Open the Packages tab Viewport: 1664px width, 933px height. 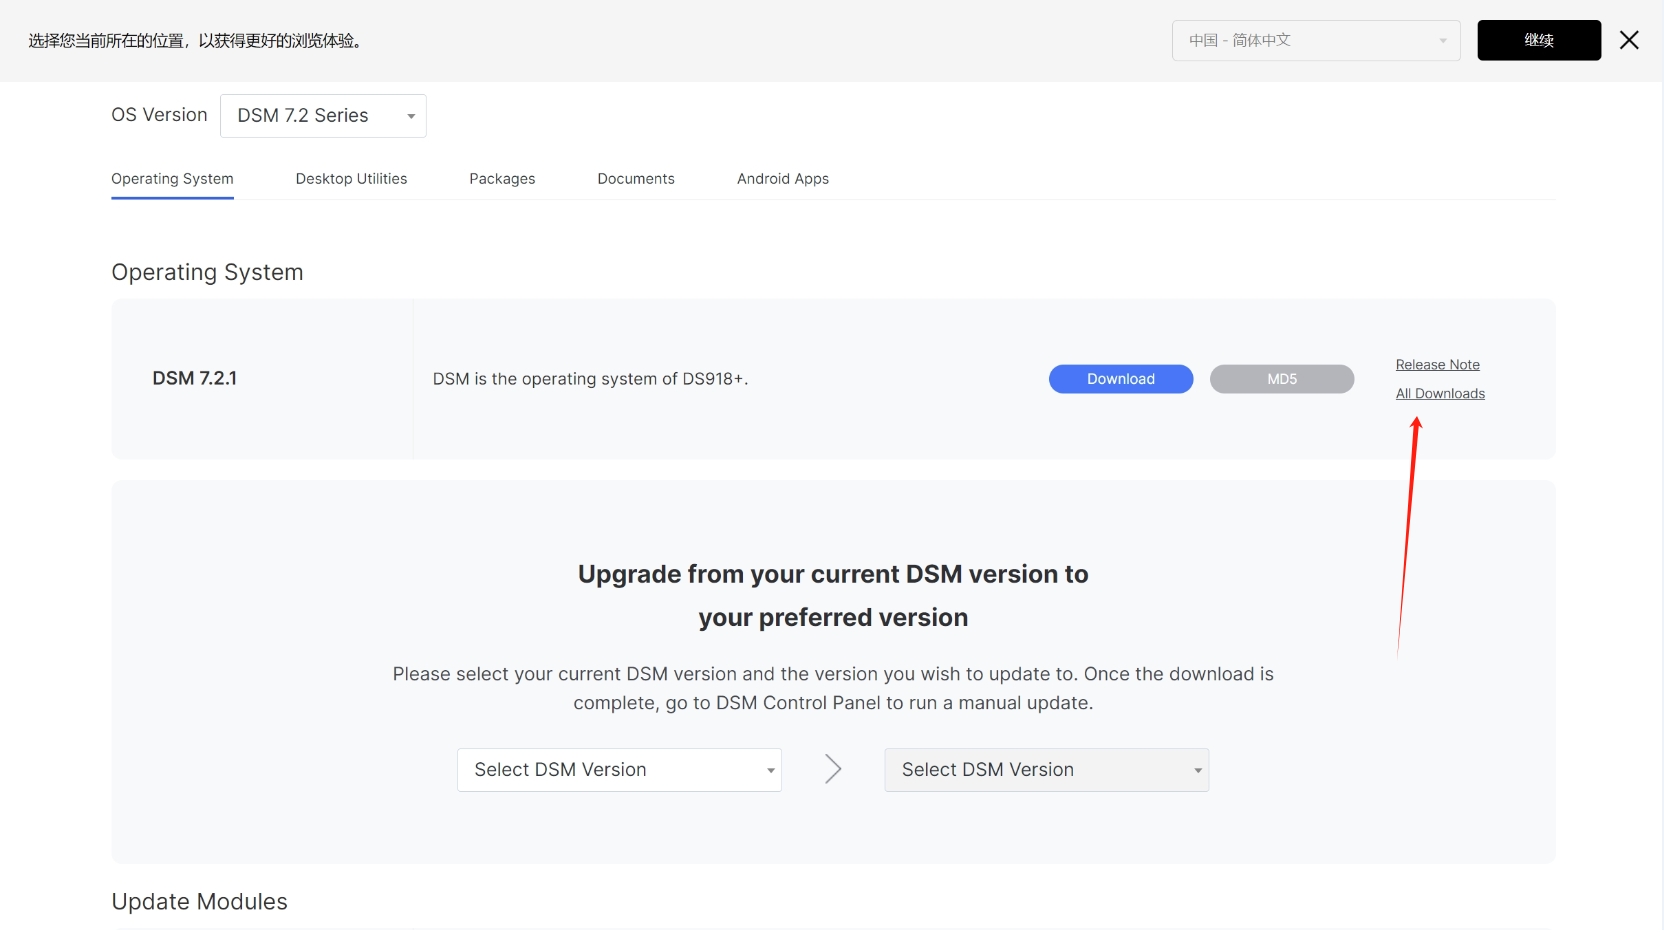(x=502, y=179)
